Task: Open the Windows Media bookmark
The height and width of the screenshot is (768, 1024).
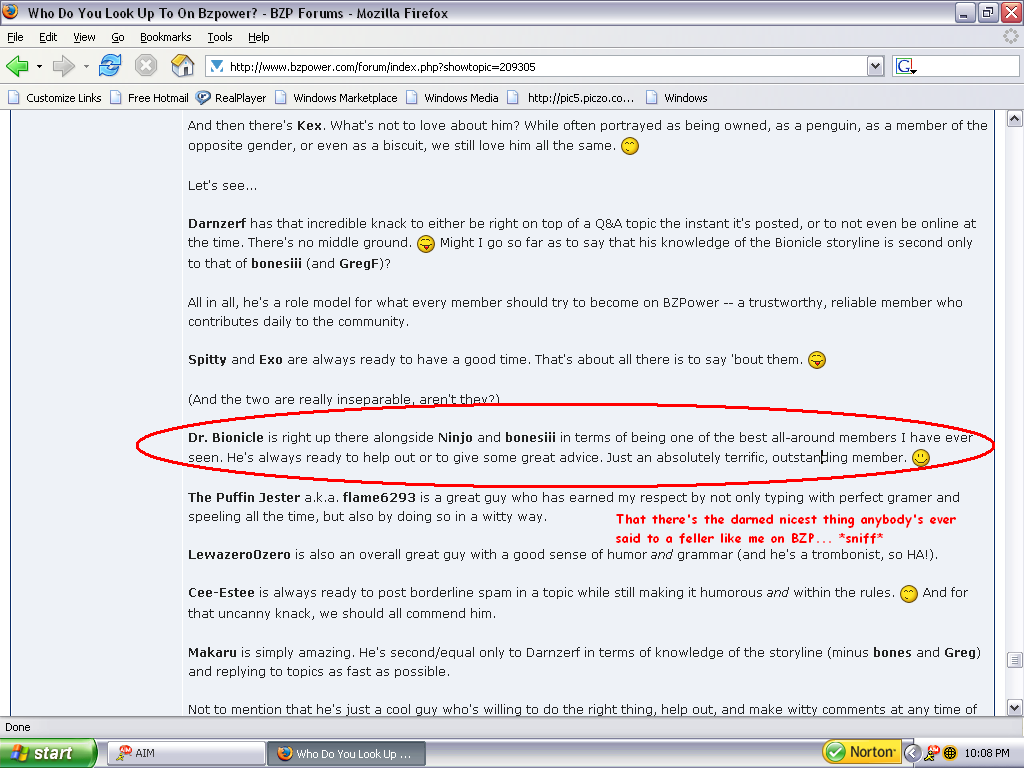Action: click(453, 98)
